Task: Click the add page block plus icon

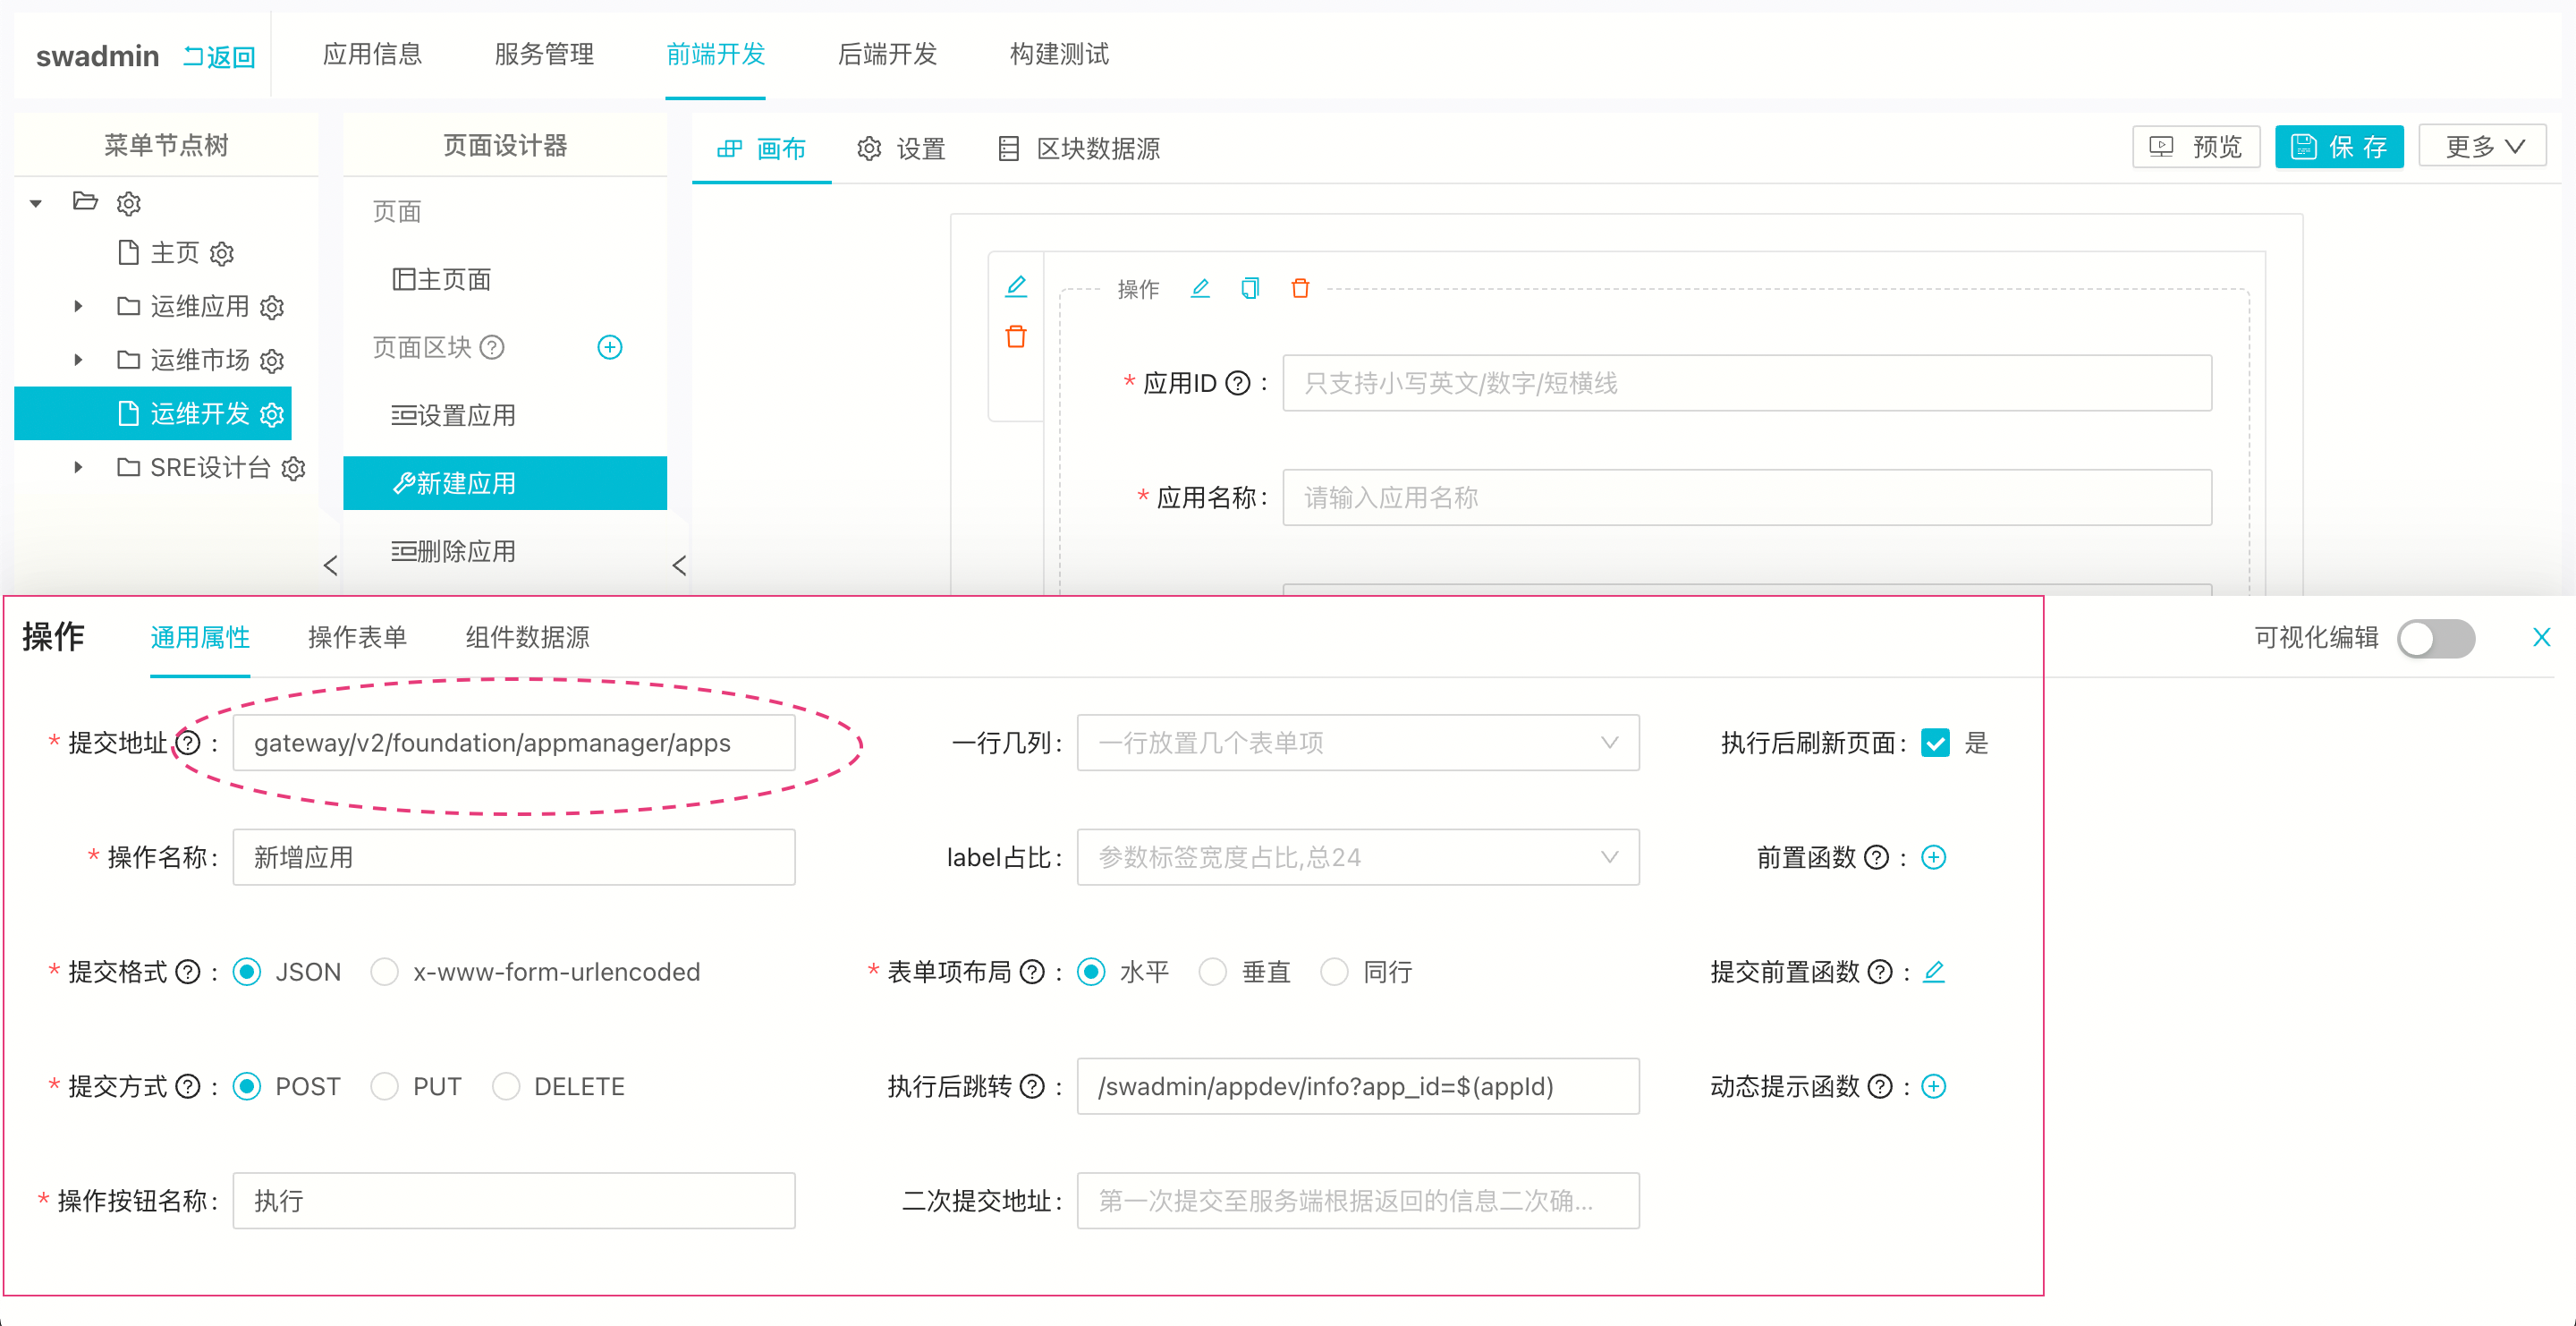Action: pos(609,347)
